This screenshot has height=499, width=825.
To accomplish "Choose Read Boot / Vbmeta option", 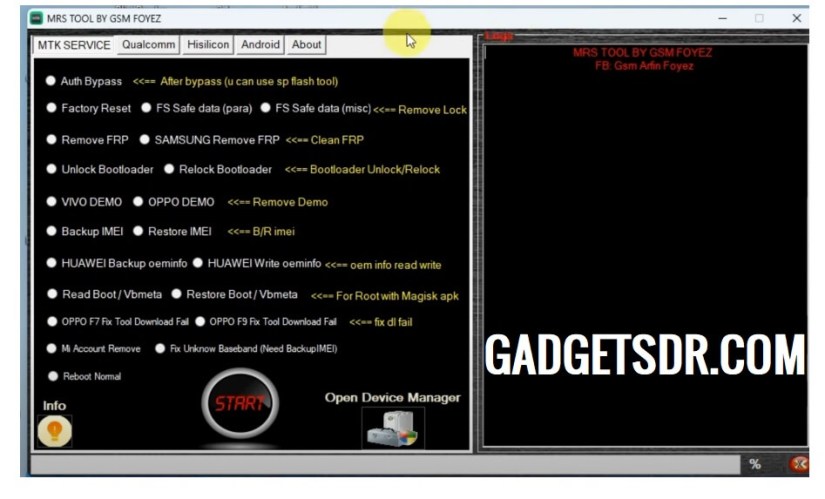I will pos(104,294).
